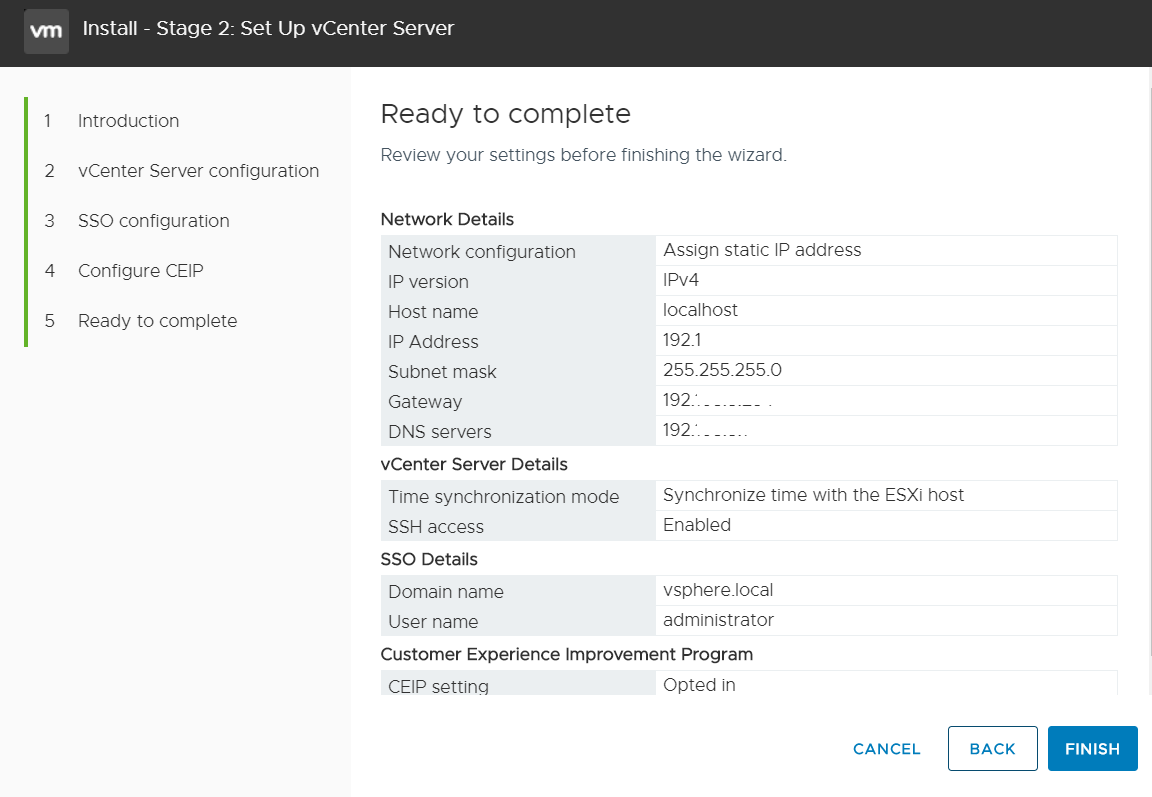Click the 'Opted in' CEIP value
Screen dimensions: 1152x797
coord(699,685)
